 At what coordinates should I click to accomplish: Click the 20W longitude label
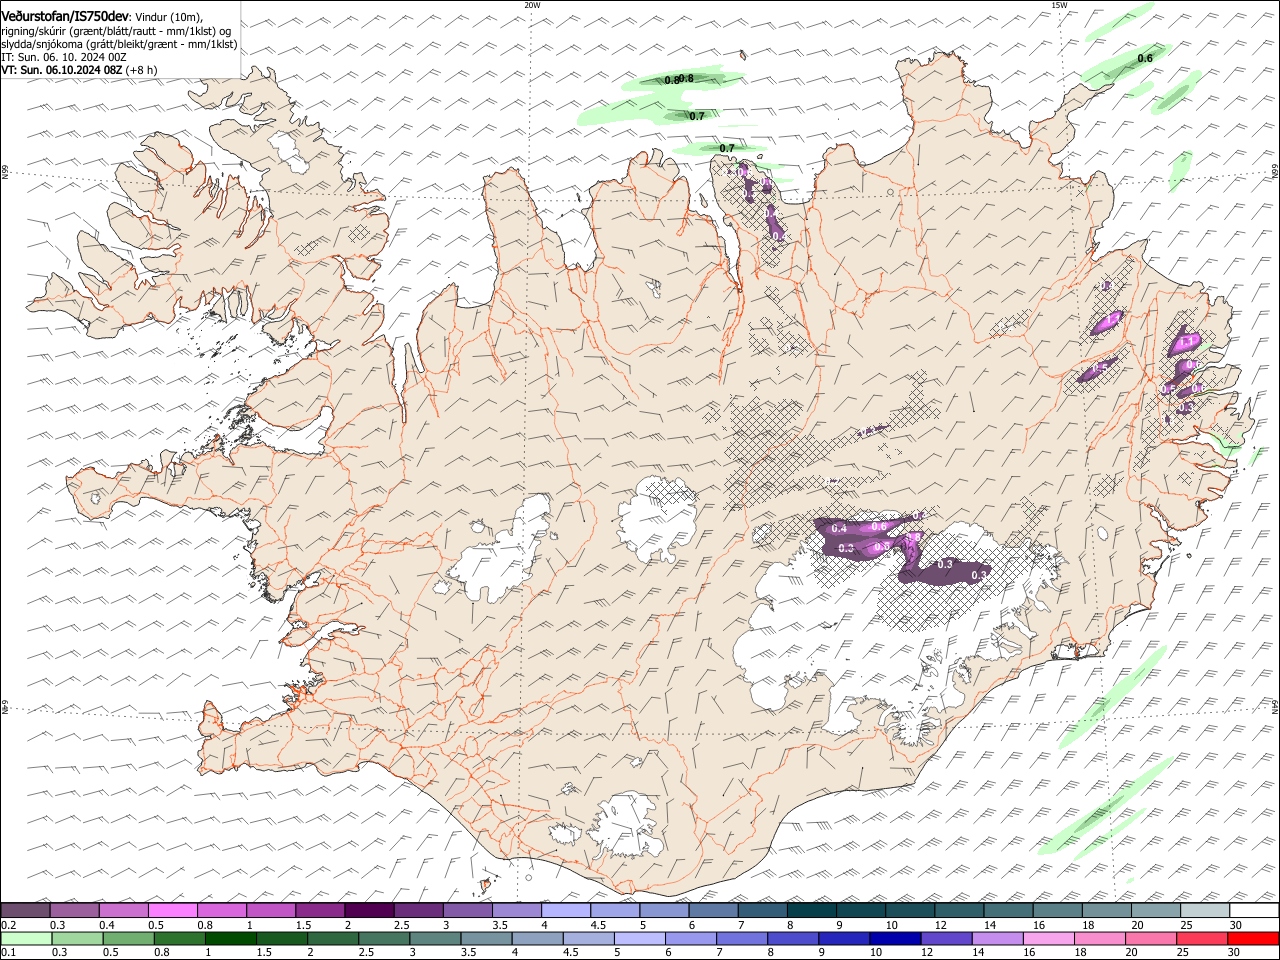click(x=532, y=5)
